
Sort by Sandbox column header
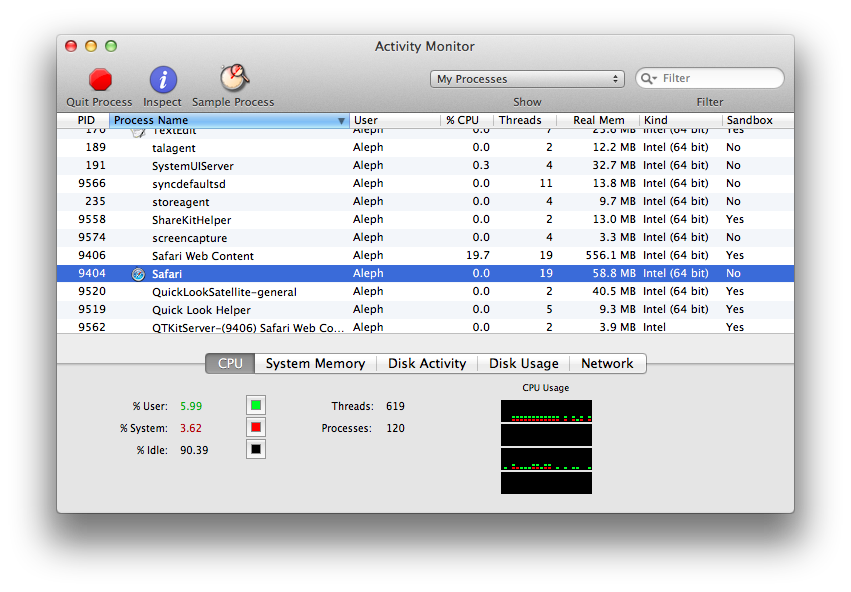point(758,120)
